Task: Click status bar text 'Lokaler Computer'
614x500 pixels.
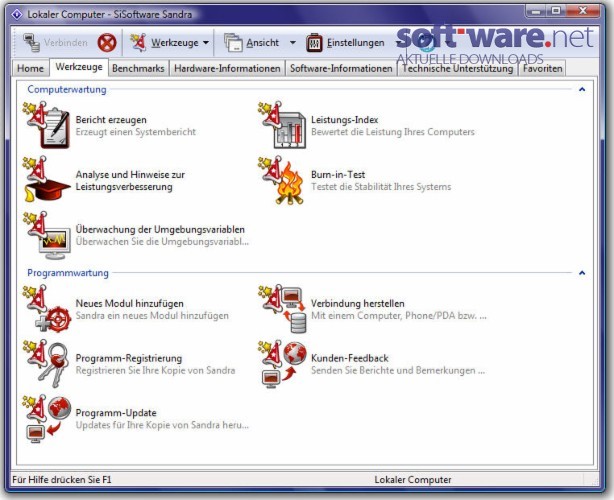Action: [413, 480]
